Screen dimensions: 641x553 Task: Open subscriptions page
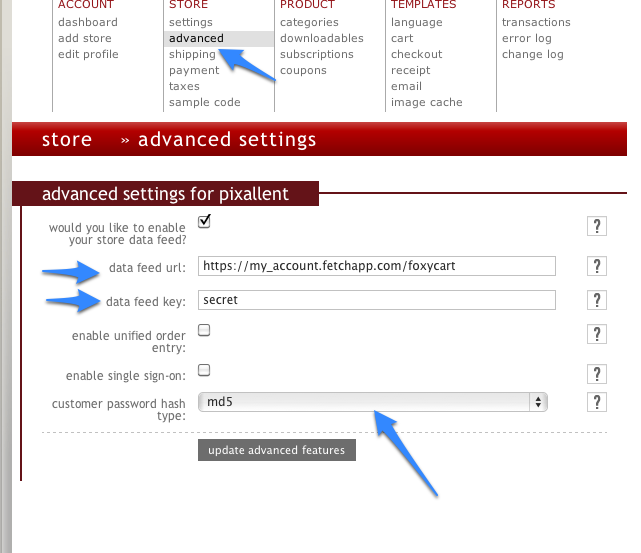[x=317, y=54]
